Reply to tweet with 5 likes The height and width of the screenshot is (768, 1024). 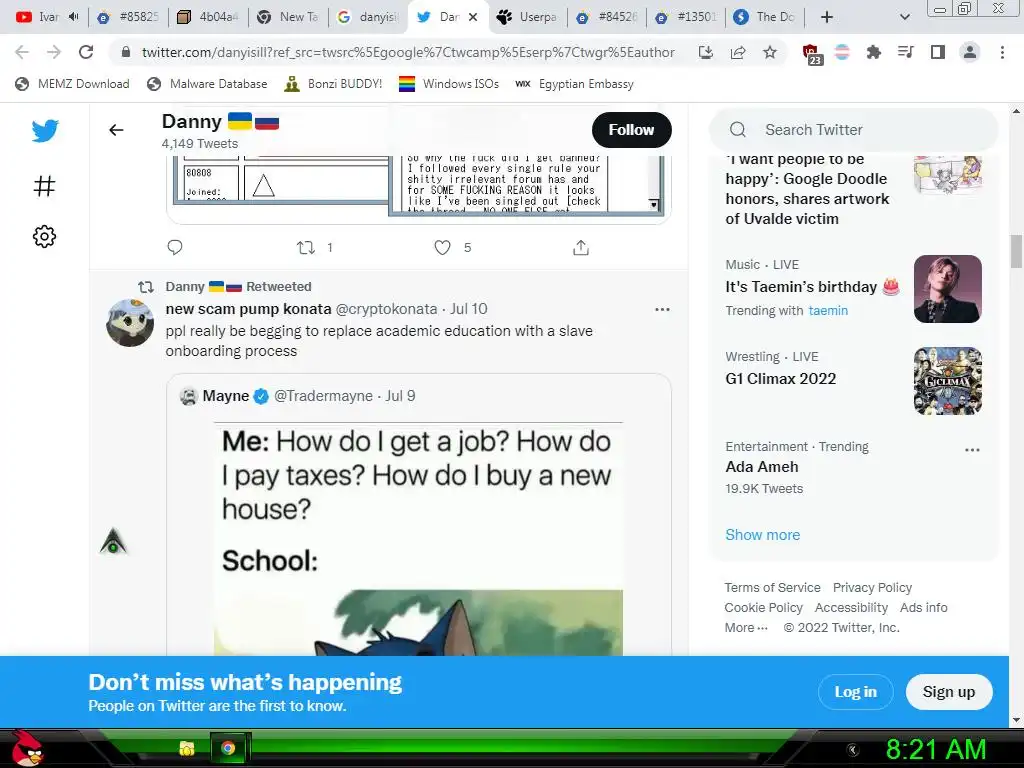click(175, 248)
